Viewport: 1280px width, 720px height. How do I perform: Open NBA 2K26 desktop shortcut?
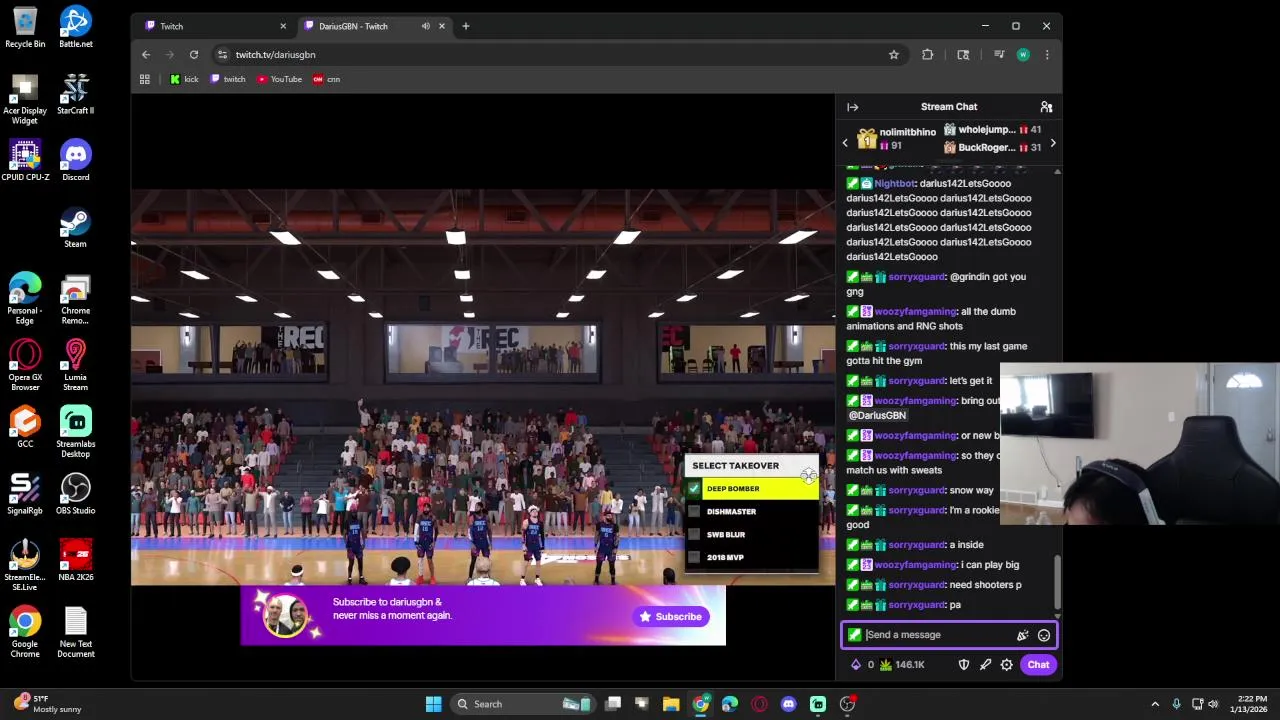[x=76, y=561]
